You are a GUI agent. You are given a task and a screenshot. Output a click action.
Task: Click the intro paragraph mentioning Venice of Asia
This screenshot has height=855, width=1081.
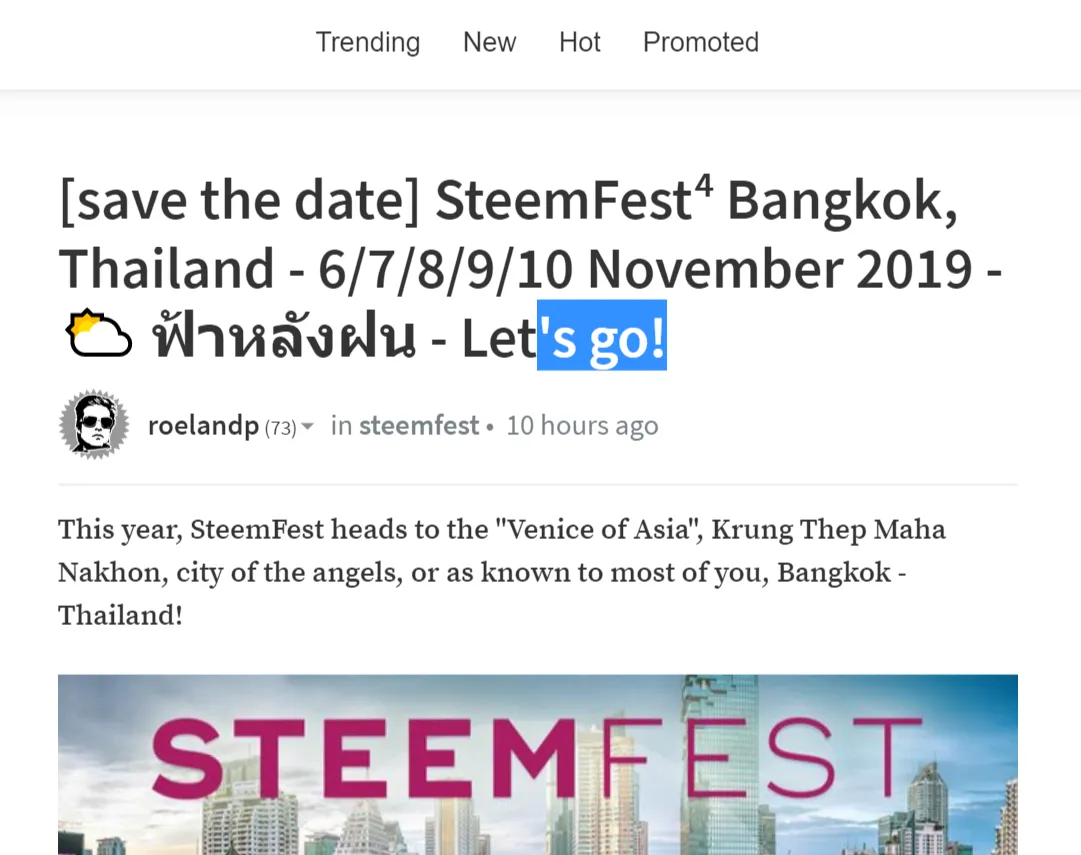pos(502,572)
